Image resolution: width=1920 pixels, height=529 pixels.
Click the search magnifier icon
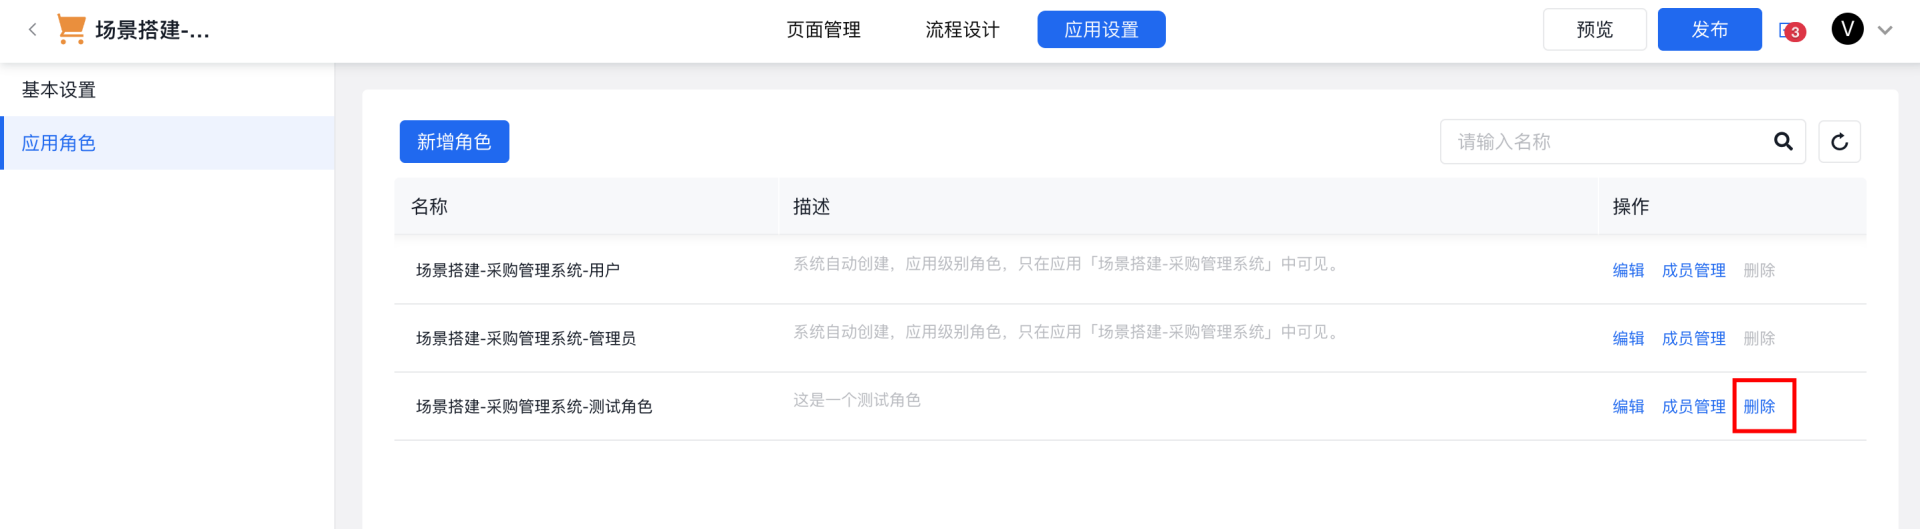(1783, 142)
